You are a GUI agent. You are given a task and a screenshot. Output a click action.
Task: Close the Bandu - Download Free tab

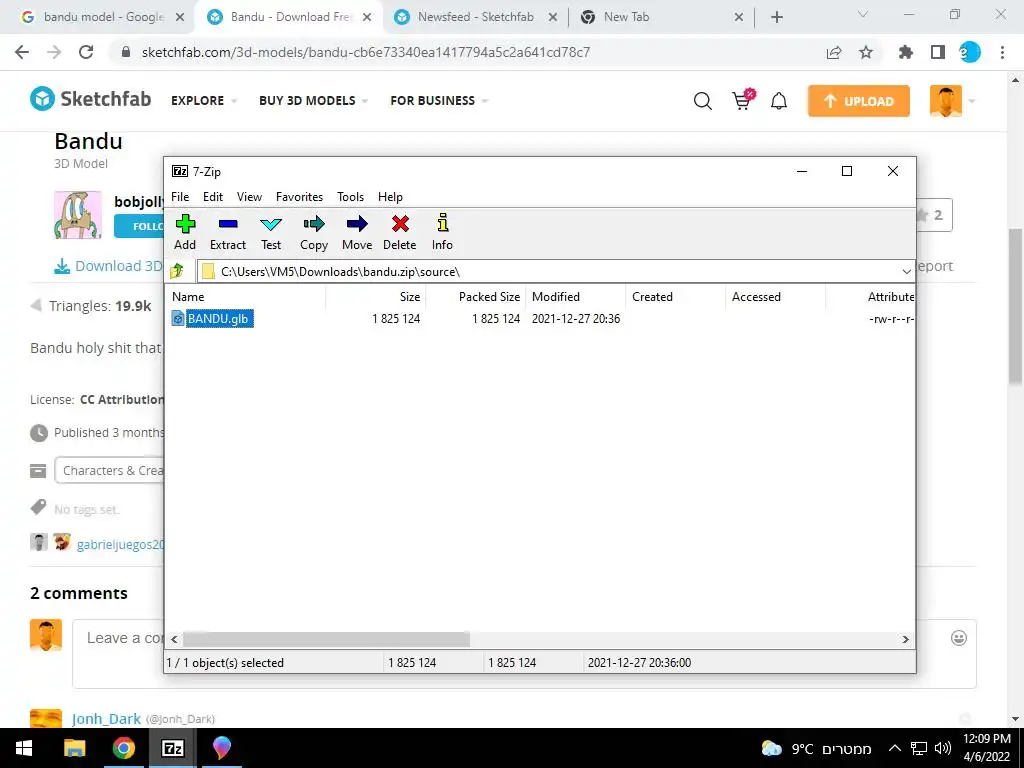pyautogui.click(x=367, y=17)
